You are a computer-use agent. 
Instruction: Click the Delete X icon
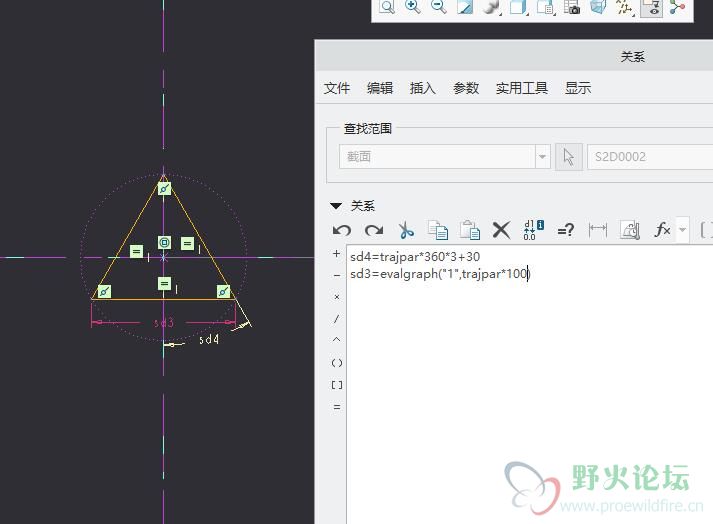point(502,230)
